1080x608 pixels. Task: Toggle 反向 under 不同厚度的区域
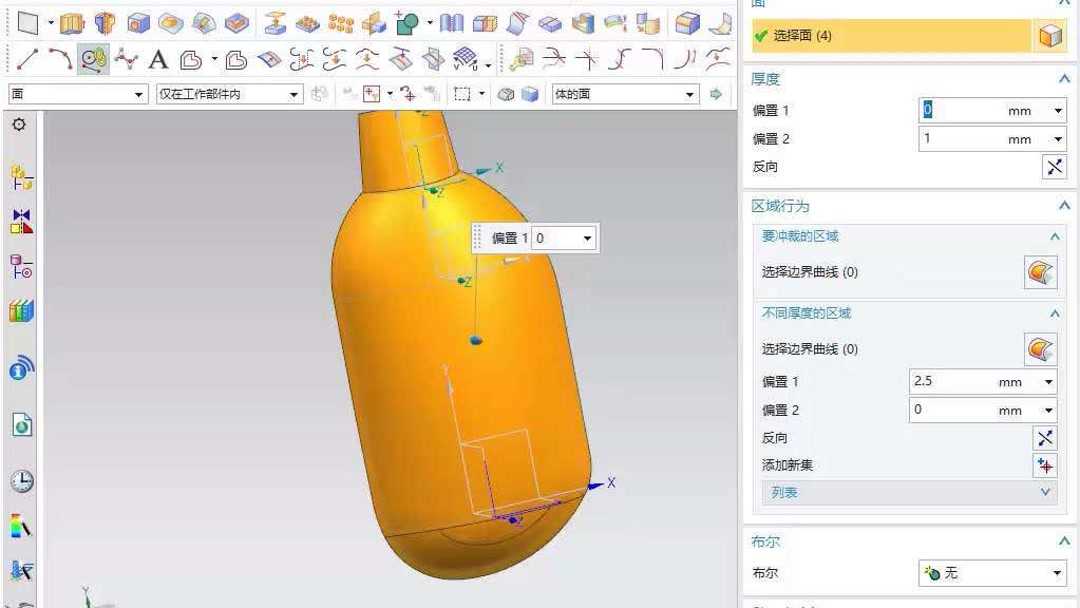(x=1045, y=437)
